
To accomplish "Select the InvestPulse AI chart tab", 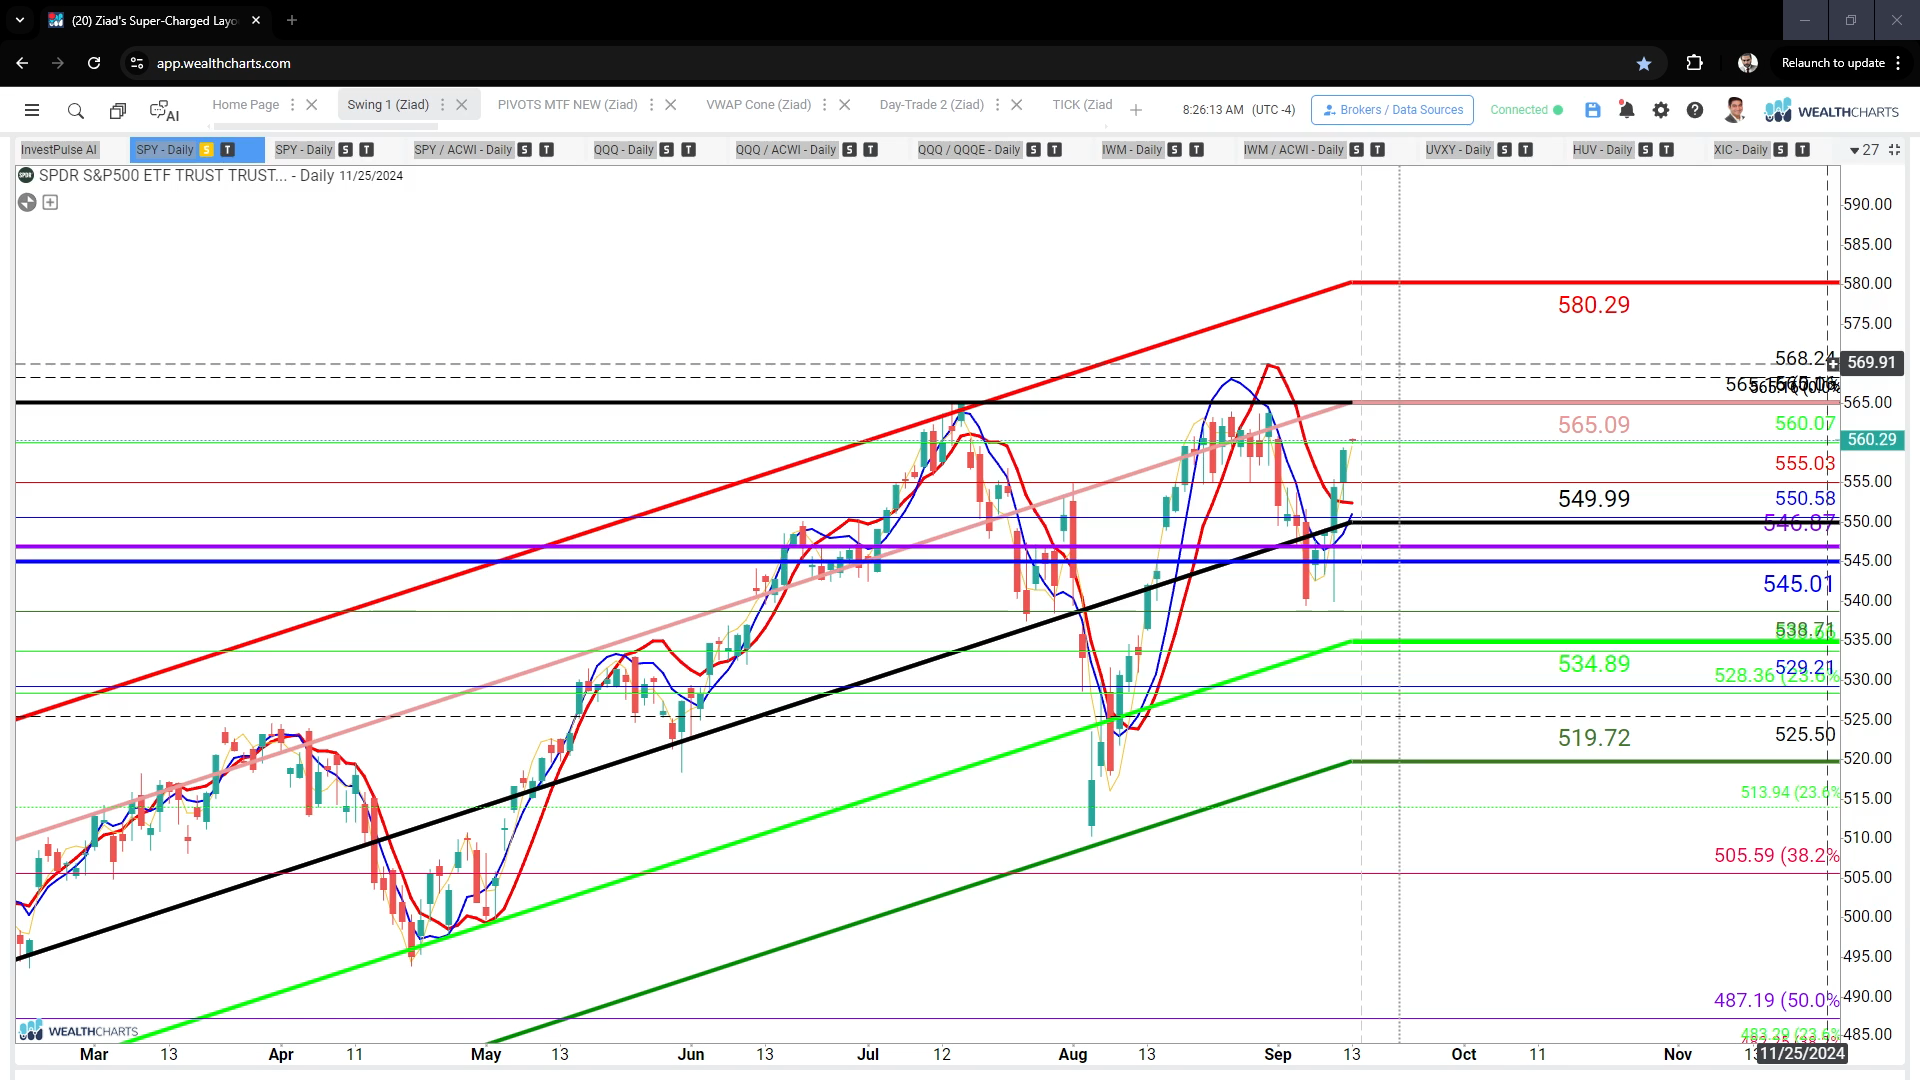I will pyautogui.click(x=59, y=150).
